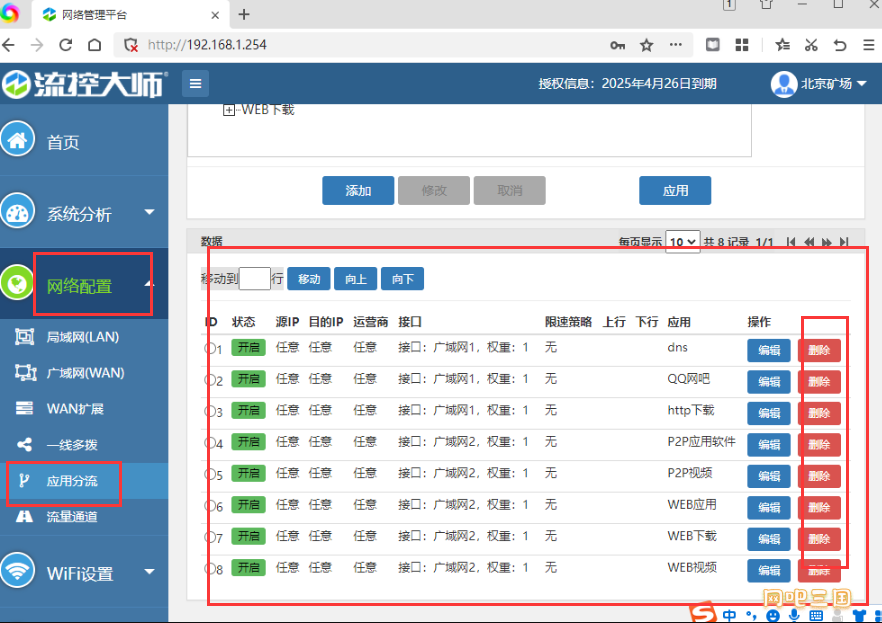Select radio button for row 8 WEB视频
Image resolution: width=882 pixels, height=623 pixels.
tap(210, 569)
